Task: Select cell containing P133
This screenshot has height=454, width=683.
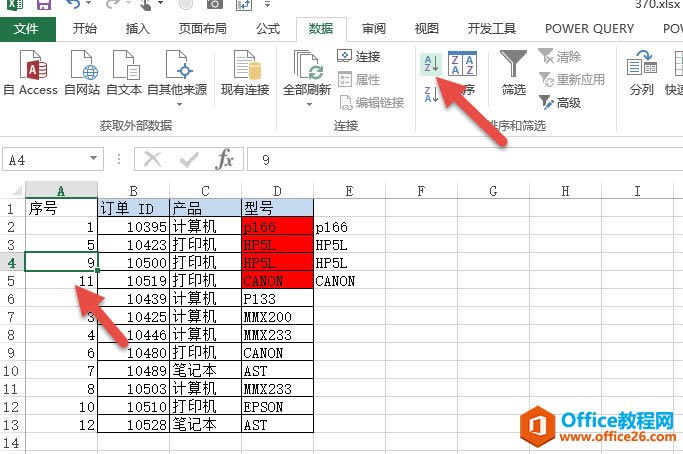Action: pos(277,299)
